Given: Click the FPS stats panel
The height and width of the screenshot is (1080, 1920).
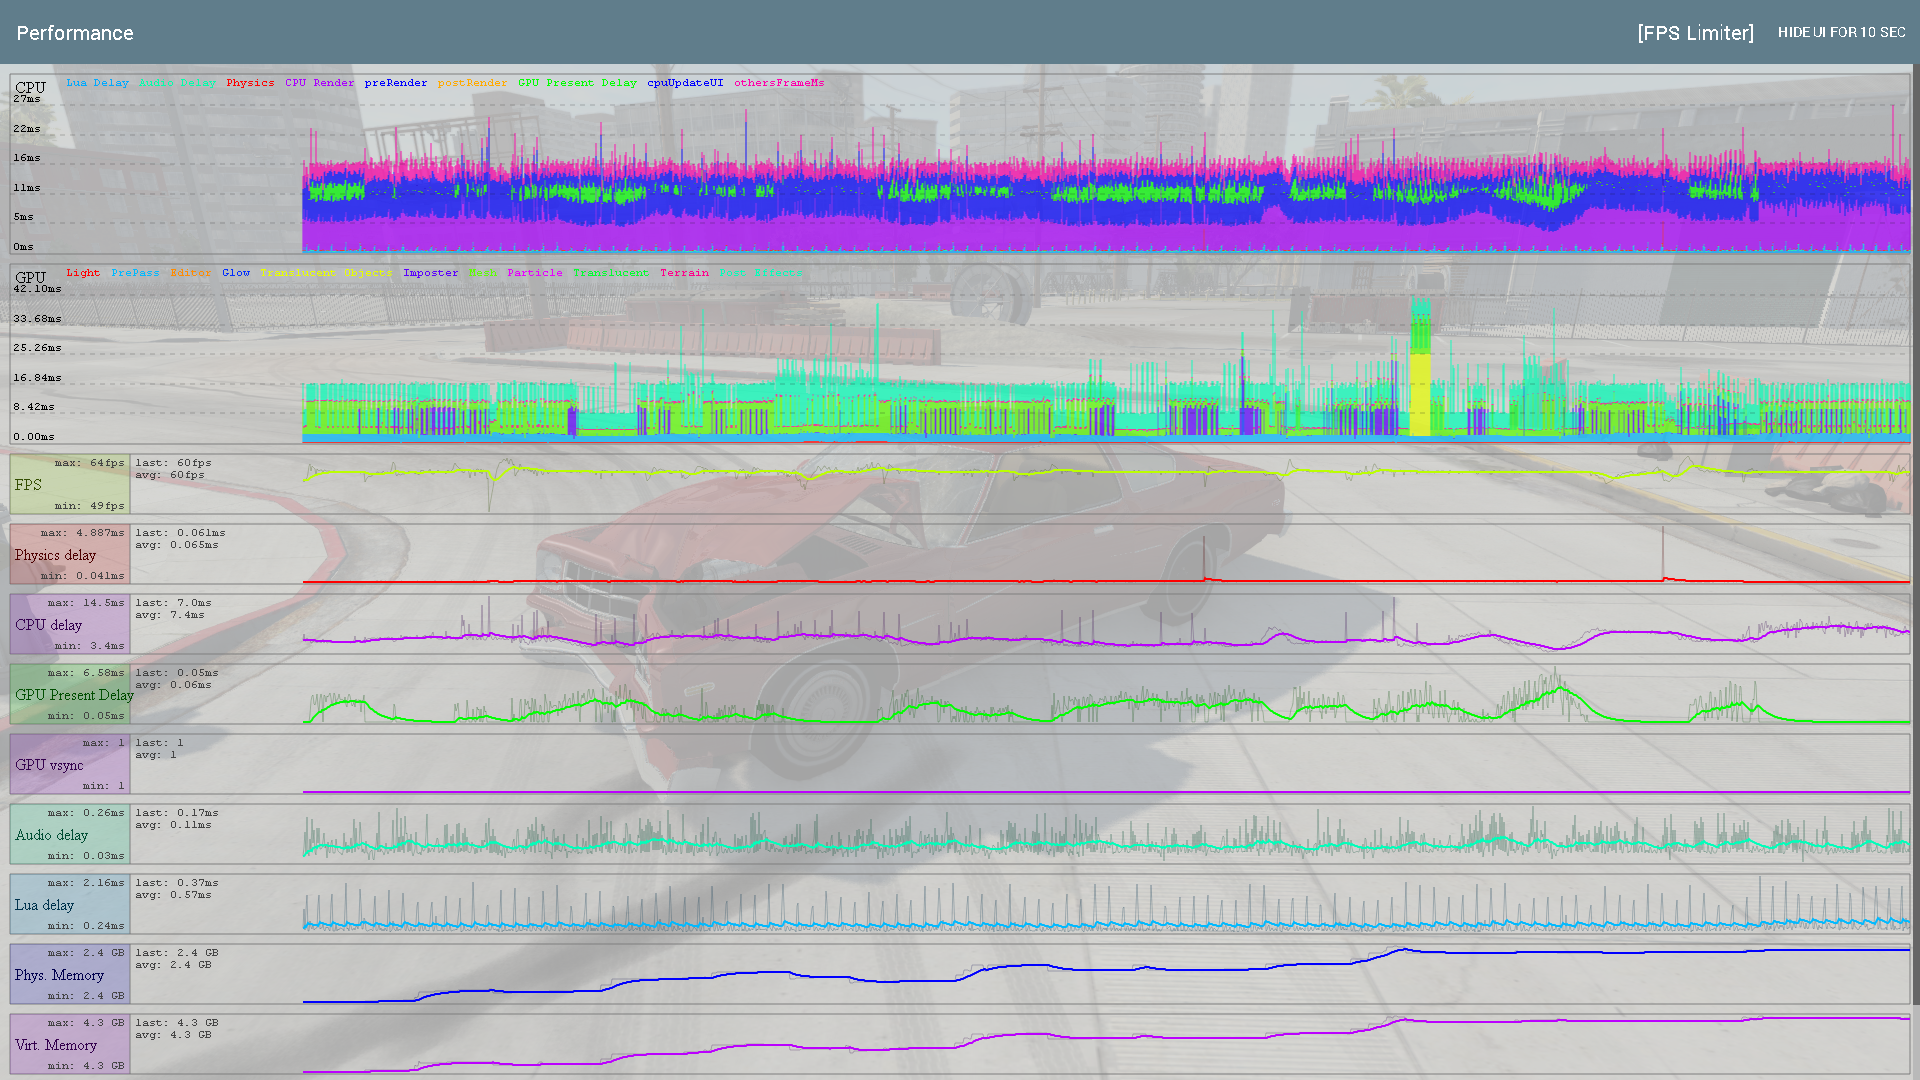Looking at the screenshot, I should tap(70, 485).
